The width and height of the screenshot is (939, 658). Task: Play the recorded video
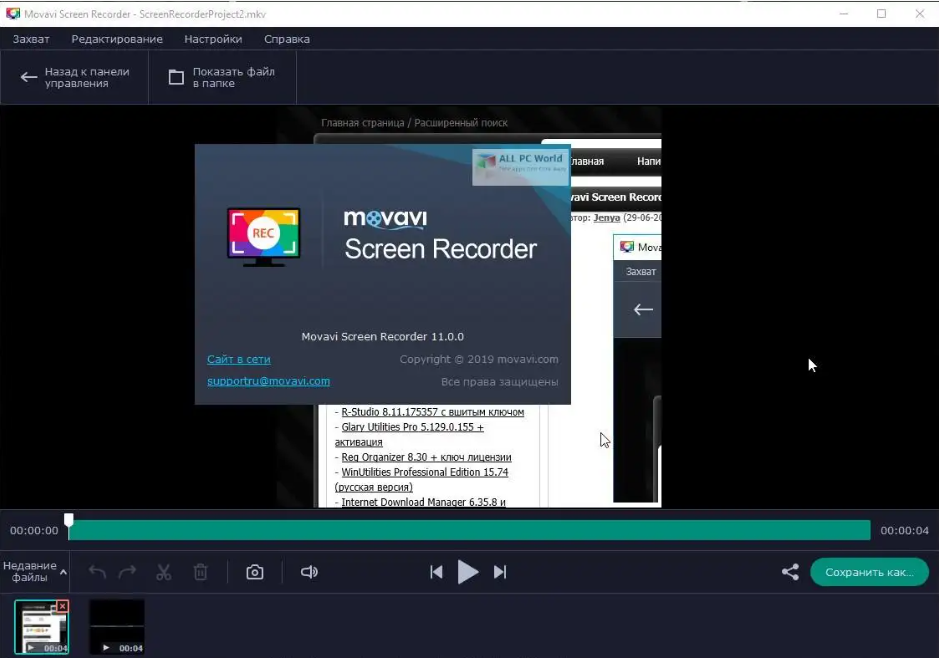(467, 572)
